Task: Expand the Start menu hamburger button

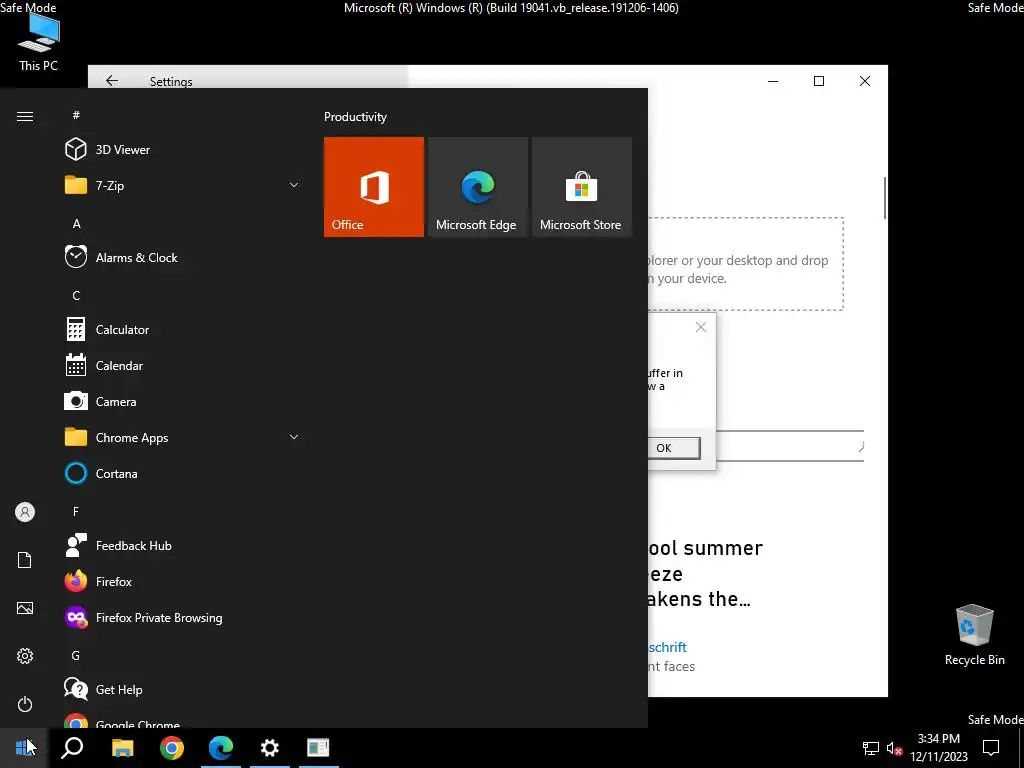Action: (25, 116)
